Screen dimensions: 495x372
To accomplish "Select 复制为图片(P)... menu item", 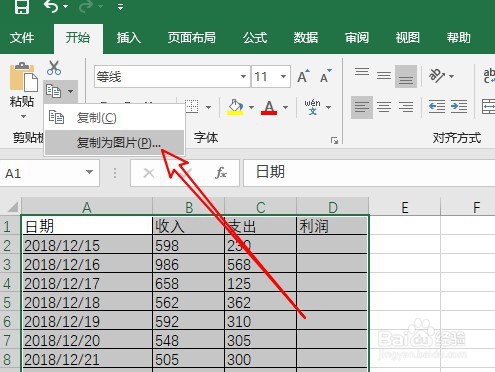I will [114, 143].
